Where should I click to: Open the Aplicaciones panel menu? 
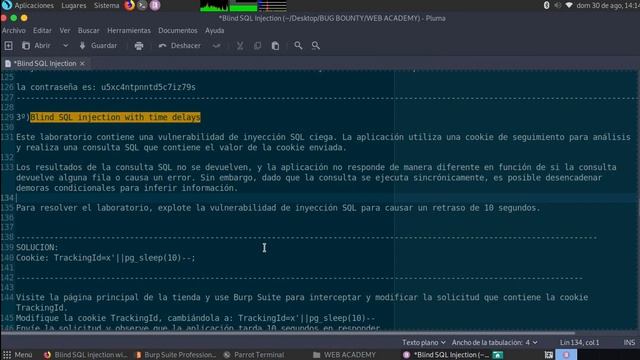tap(34, 5)
